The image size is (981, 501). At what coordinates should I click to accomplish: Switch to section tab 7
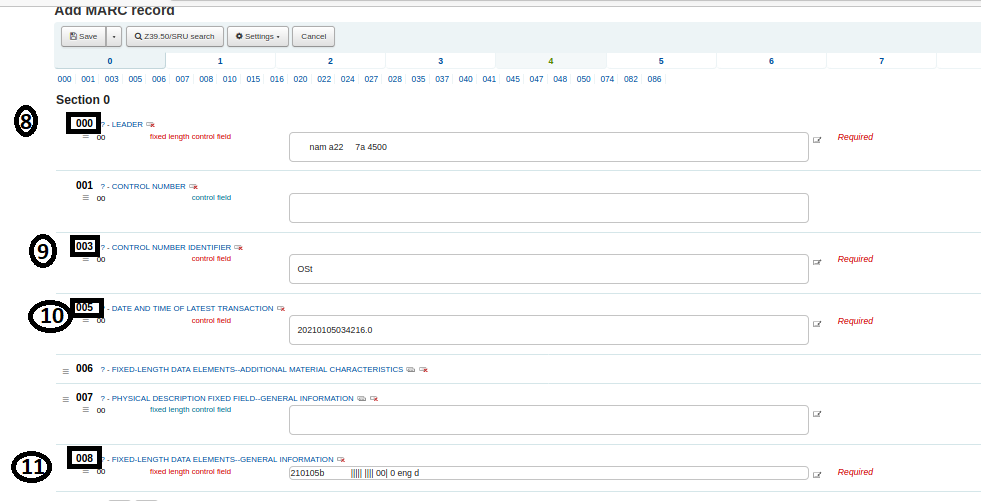coord(882,61)
